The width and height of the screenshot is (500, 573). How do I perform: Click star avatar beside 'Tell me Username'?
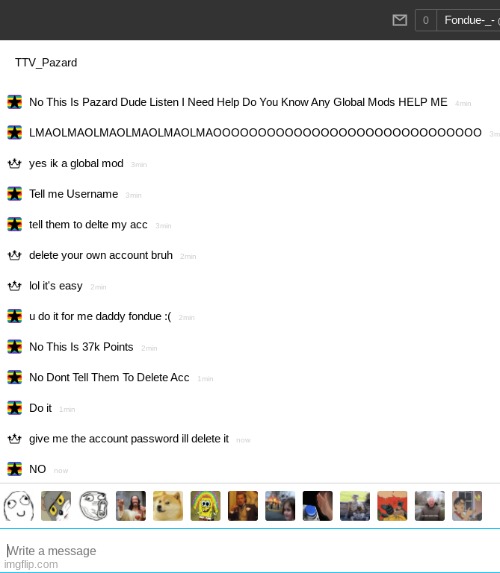pos(15,194)
